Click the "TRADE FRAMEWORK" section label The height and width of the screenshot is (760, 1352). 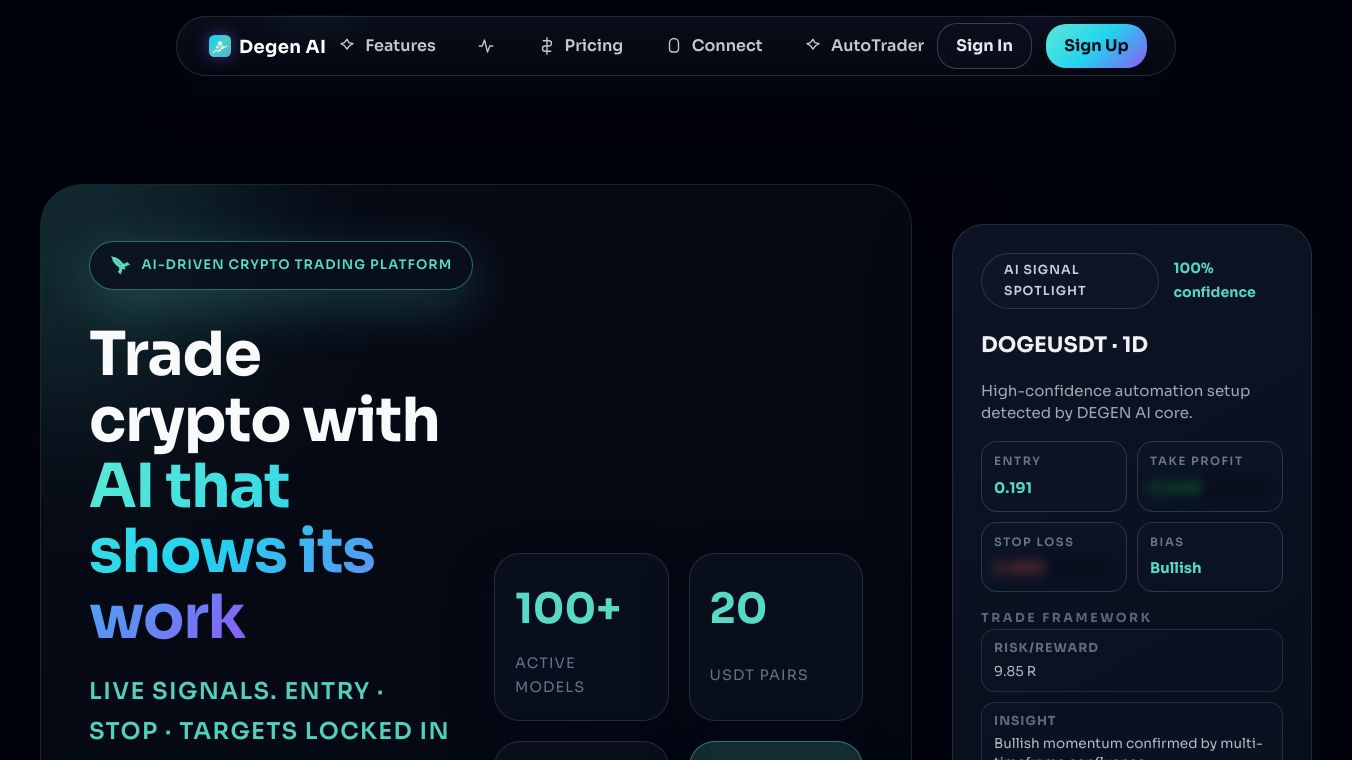pyautogui.click(x=1066, y=618)
